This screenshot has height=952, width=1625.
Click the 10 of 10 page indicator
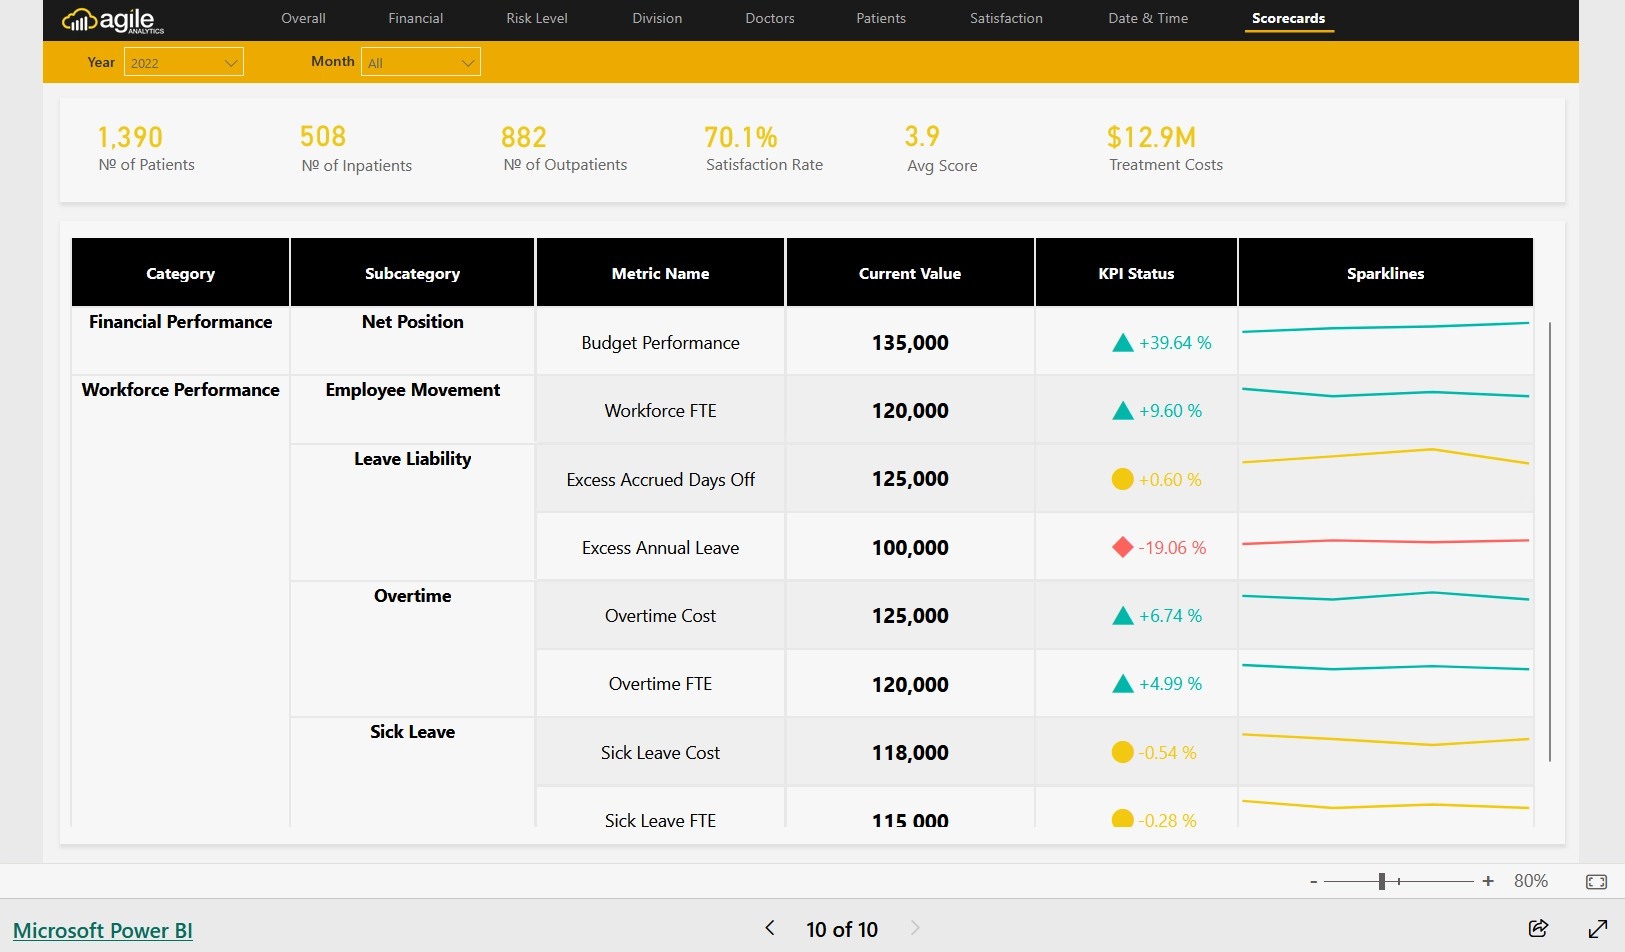842,930
